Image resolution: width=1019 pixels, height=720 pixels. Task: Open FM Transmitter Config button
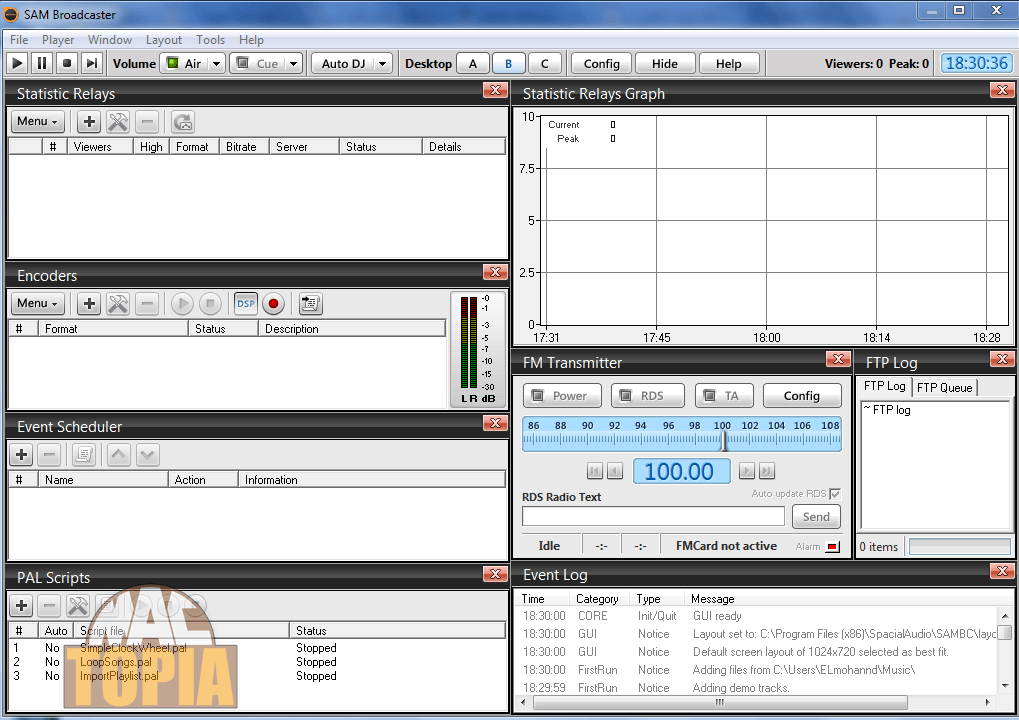pos(802,396)
